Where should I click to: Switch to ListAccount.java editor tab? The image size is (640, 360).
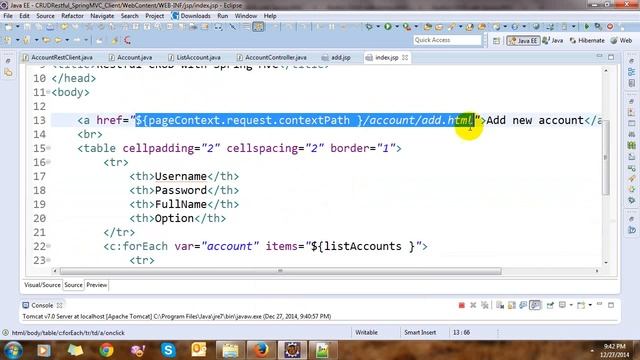[x=194, y=58]
